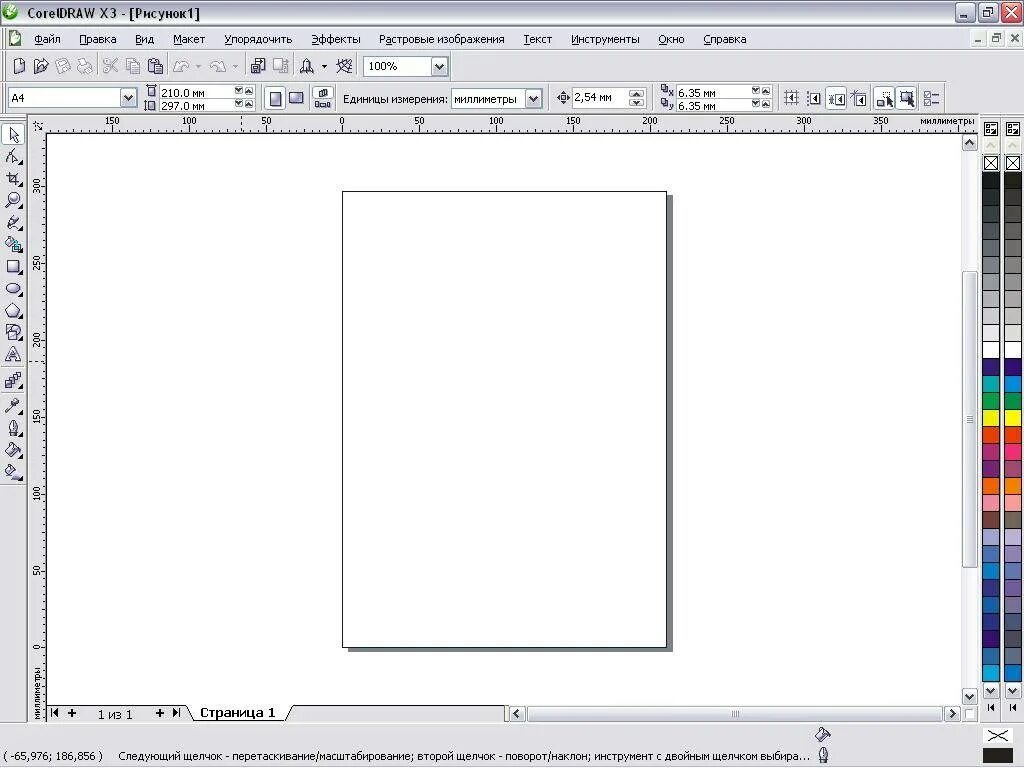1024x768 pixels.
Task: Go to first page button
Action: (x=55, y=713)
